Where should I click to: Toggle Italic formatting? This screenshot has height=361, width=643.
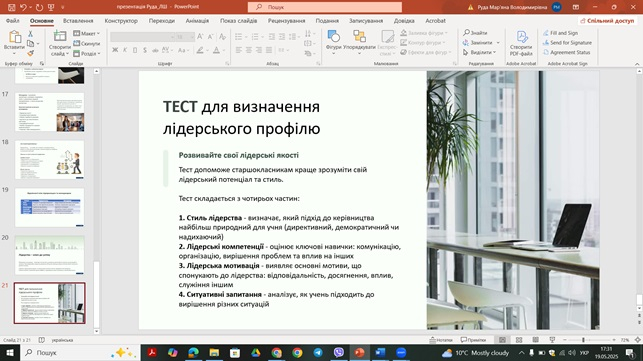click(x=125, y=50)
